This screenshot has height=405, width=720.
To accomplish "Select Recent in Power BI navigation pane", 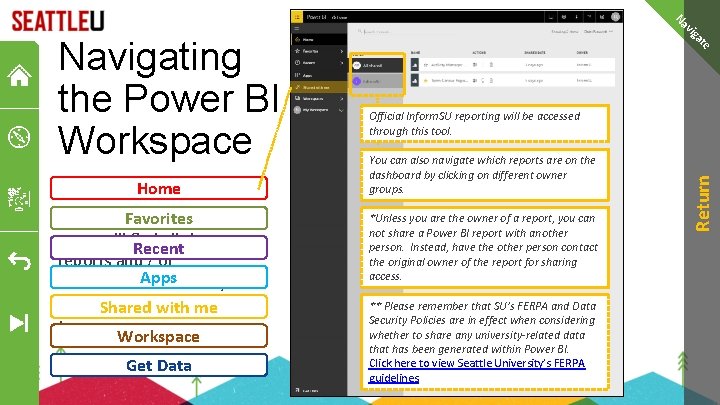I will [x=319, y=63].
